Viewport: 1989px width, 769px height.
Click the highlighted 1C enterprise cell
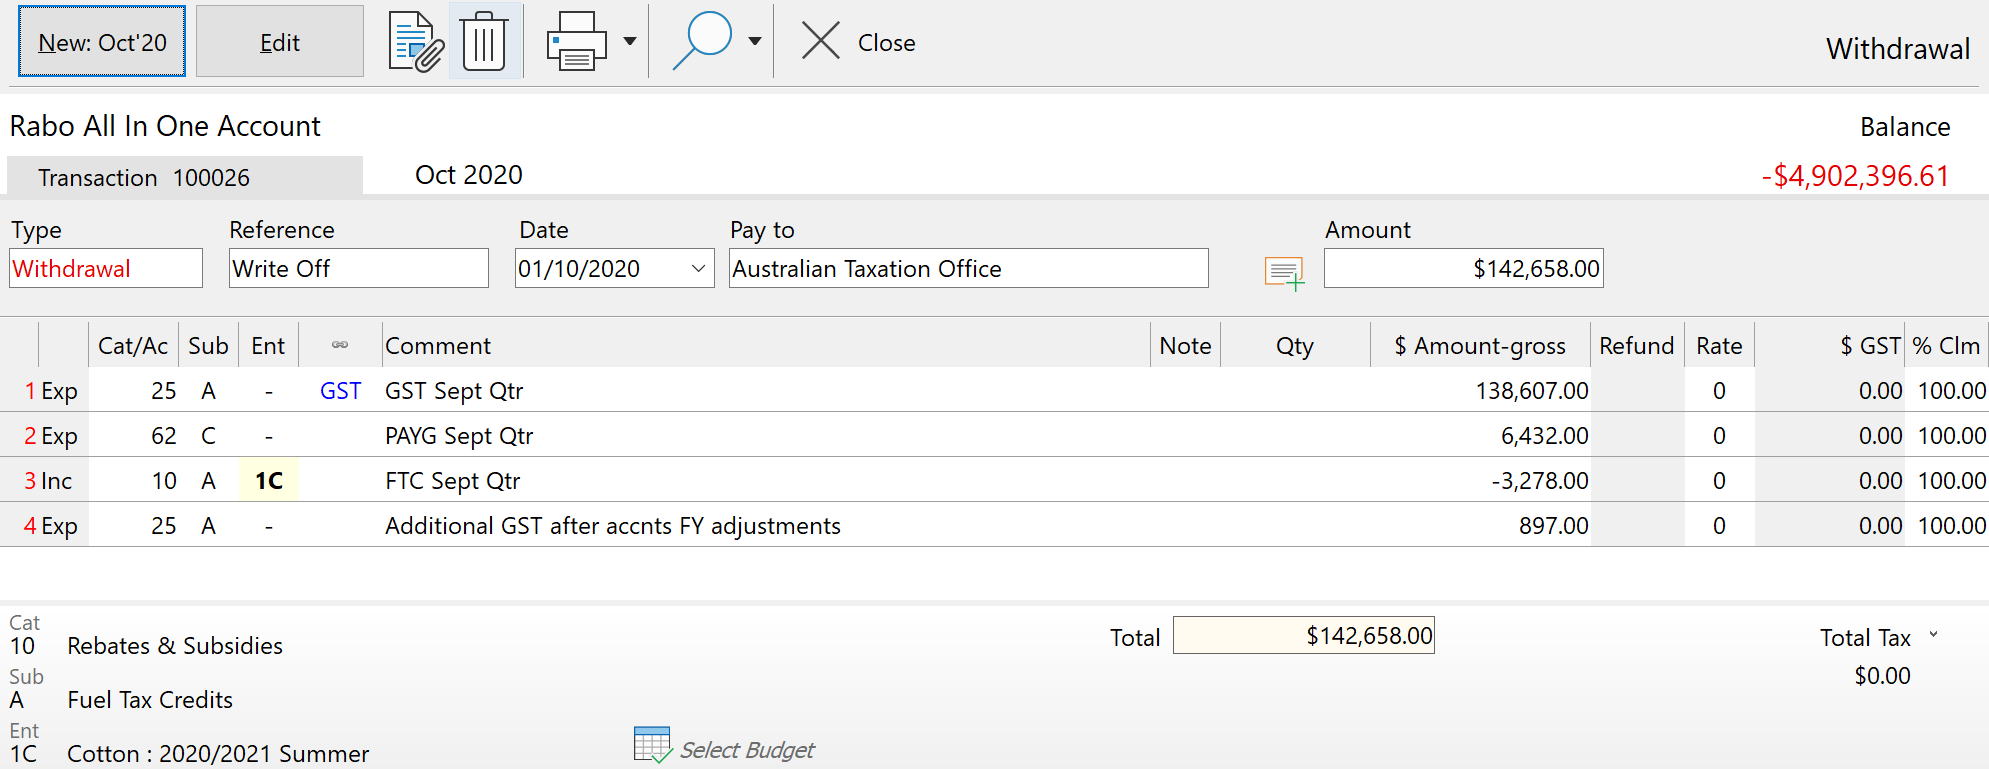(269, 481)
